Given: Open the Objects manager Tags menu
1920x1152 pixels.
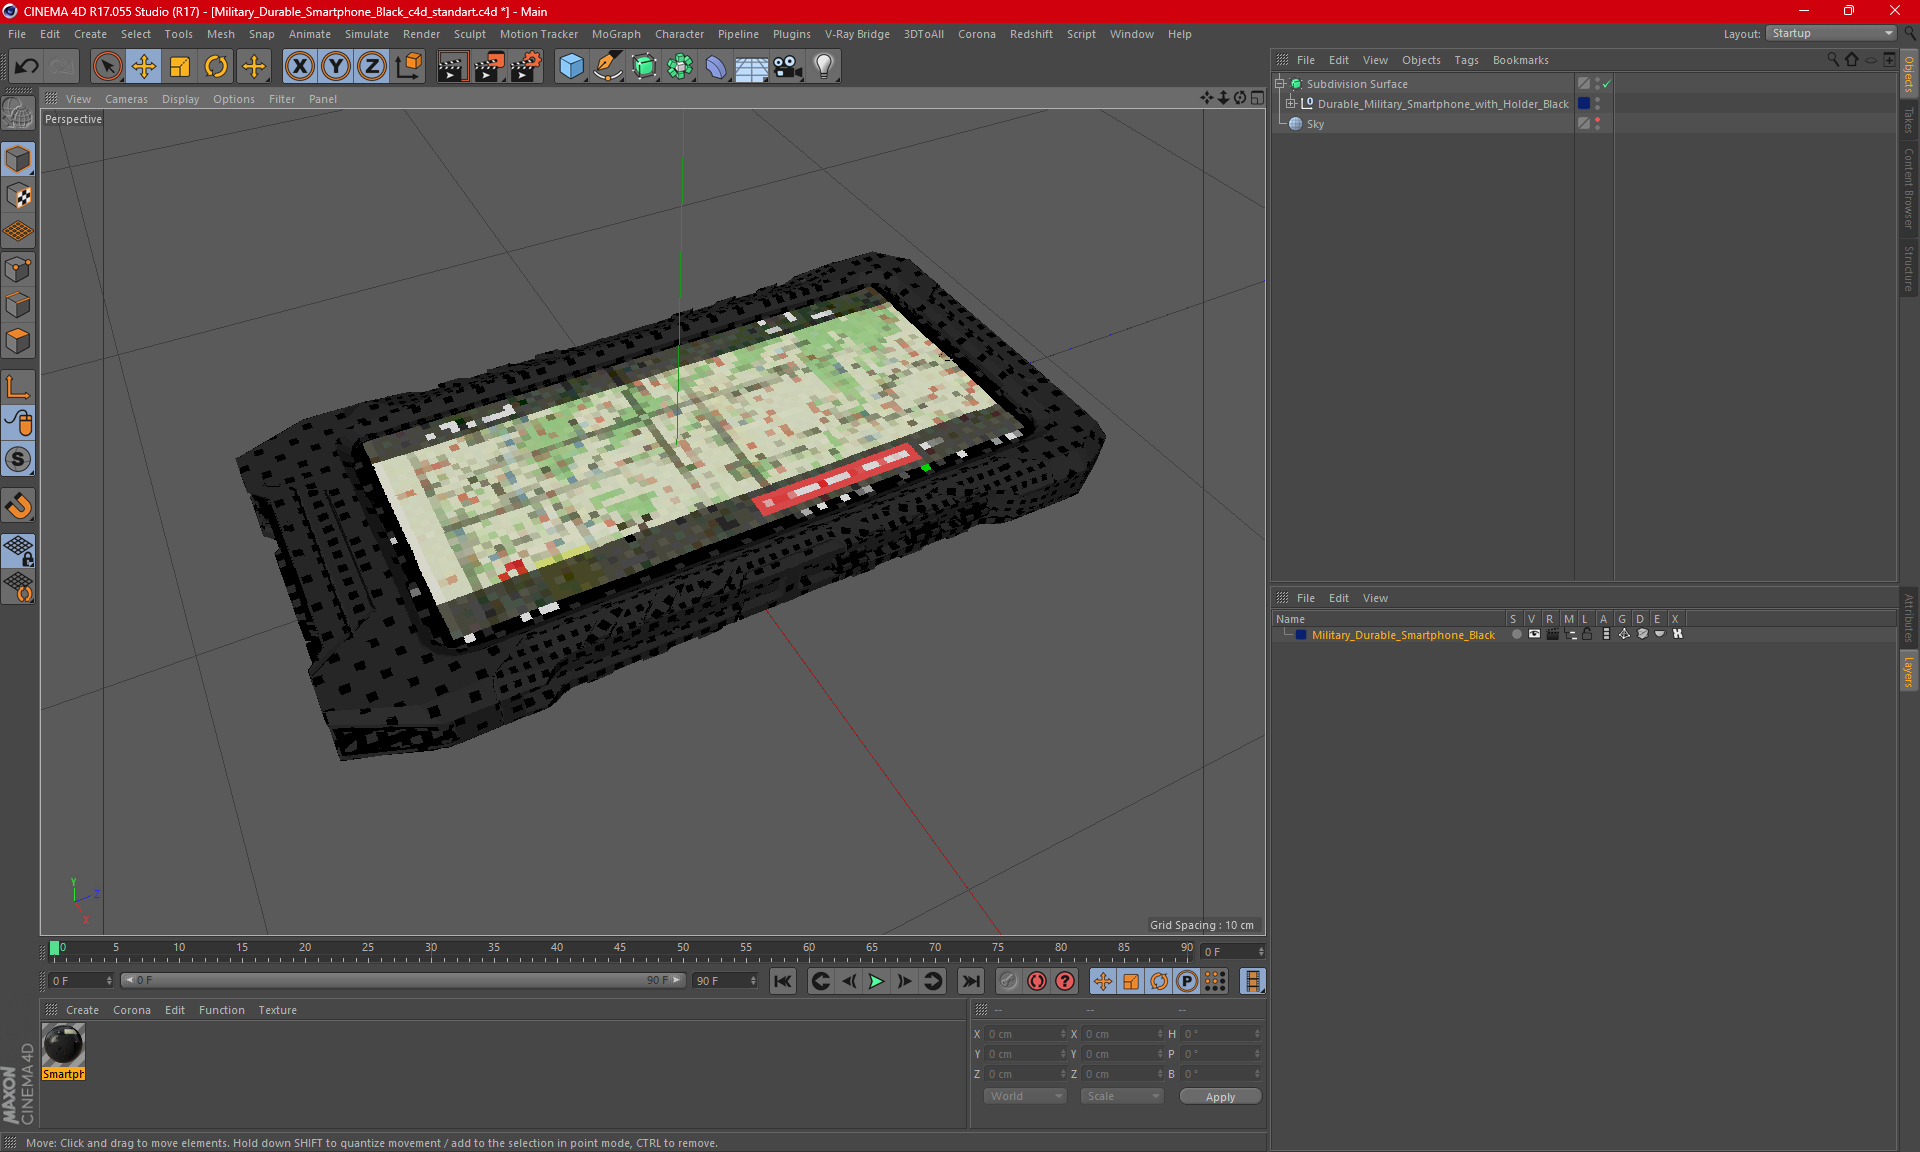Looking at the screenshot, I should (x=1466, y=60).
